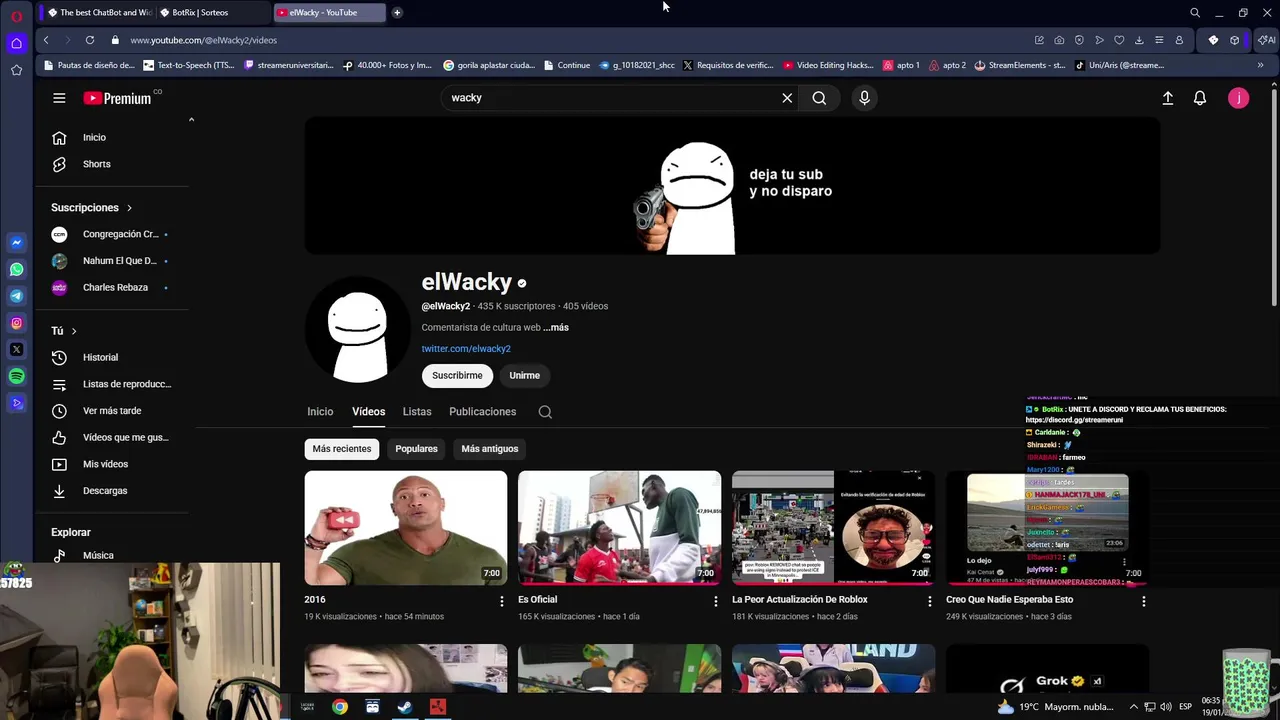This screenshot has height=720, width=1280.
Task: Click the Opera snapshot camera icon
Action: (1059, 40)
